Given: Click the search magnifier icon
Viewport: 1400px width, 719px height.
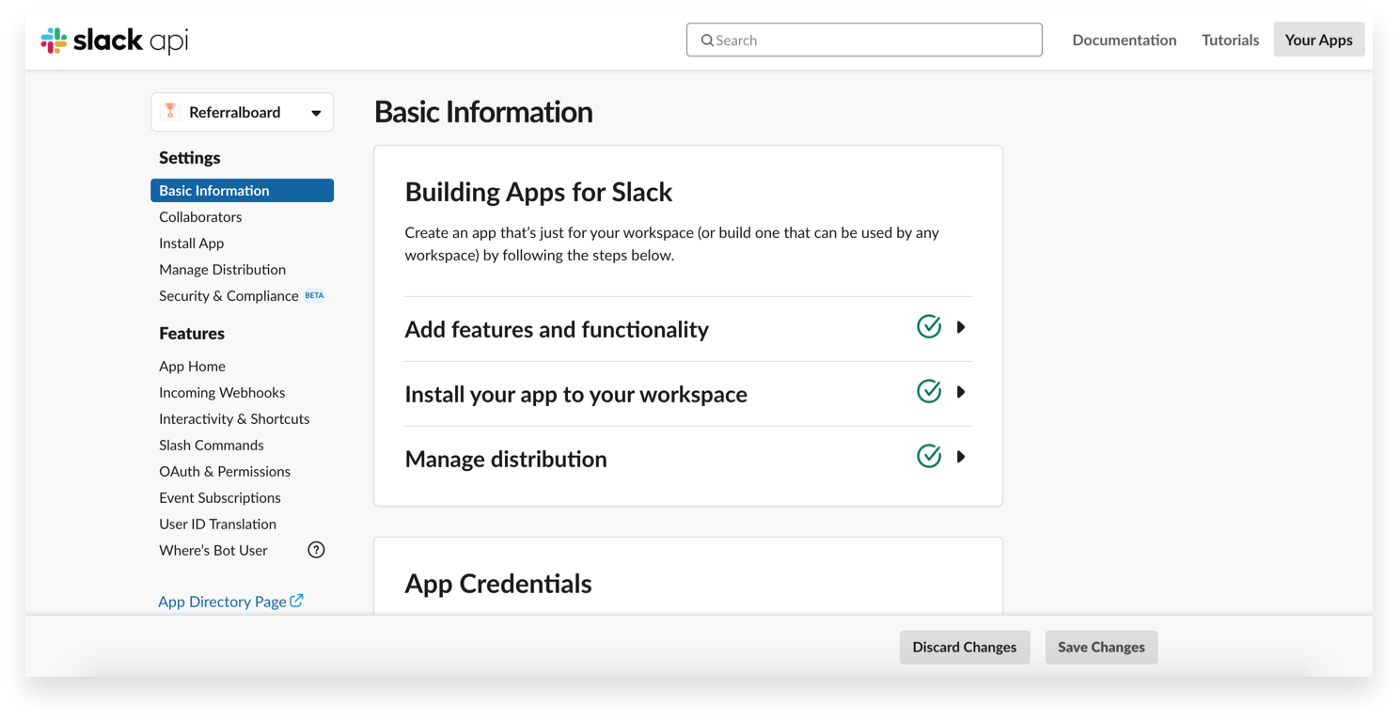Looking at the screenshot, I should 707,41.
